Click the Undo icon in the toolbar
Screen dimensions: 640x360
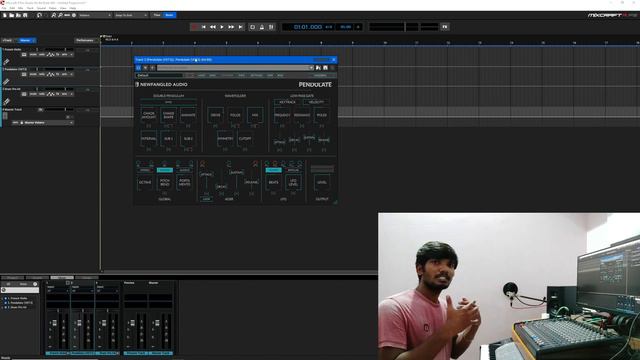pyautogui.click(x=39, y=15)
